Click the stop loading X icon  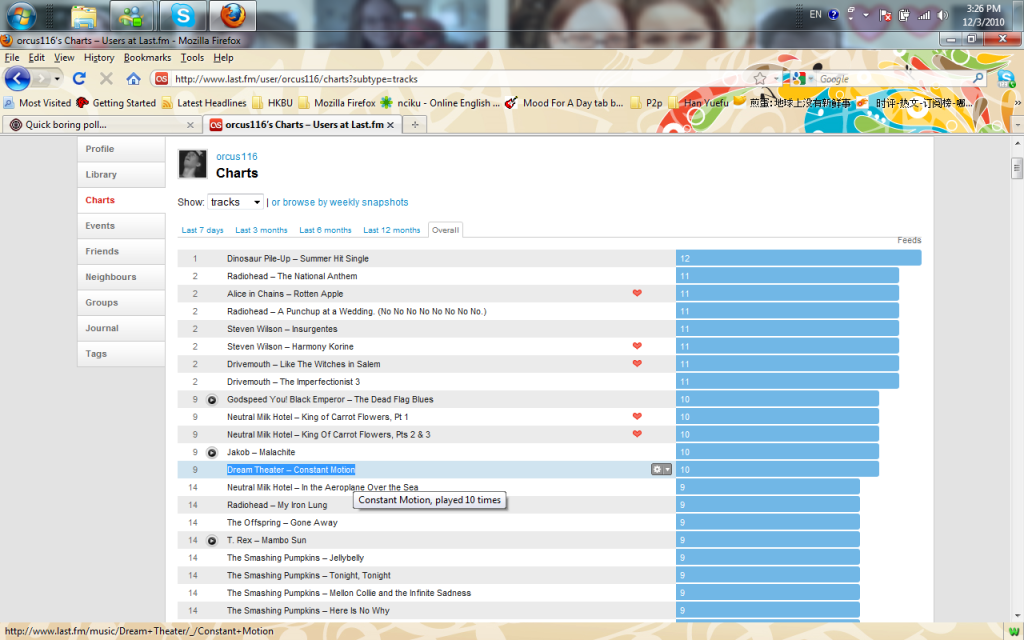(106, 79)
